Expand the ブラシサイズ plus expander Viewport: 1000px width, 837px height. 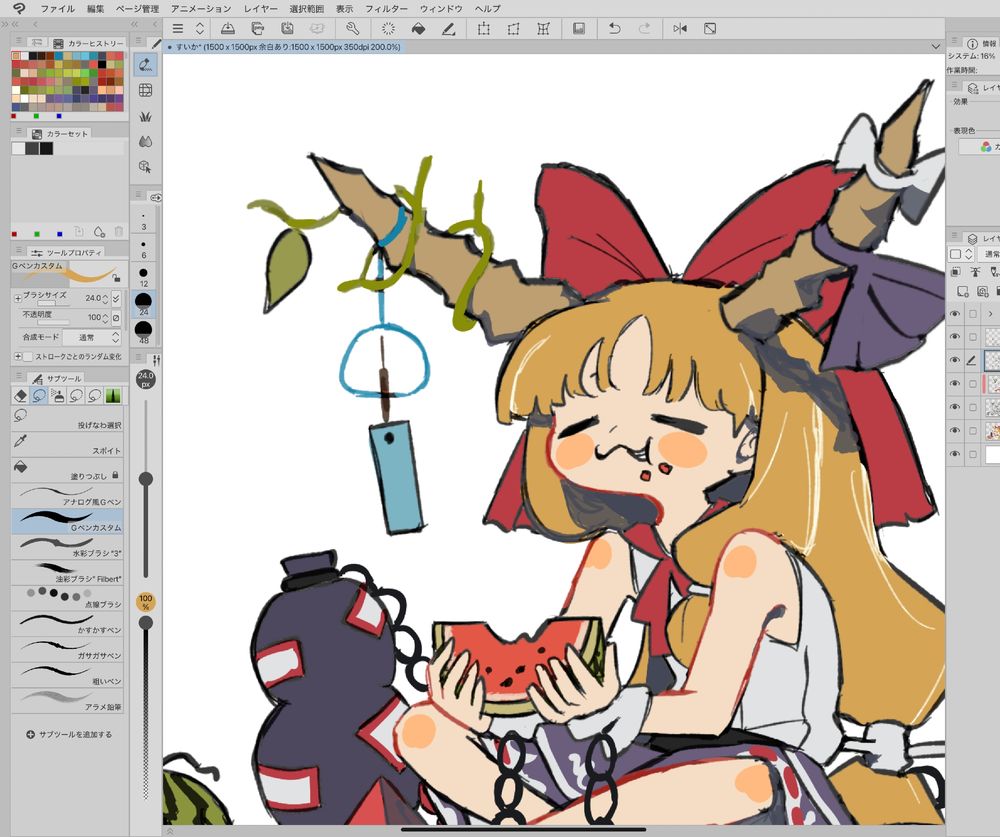[17, 298]
